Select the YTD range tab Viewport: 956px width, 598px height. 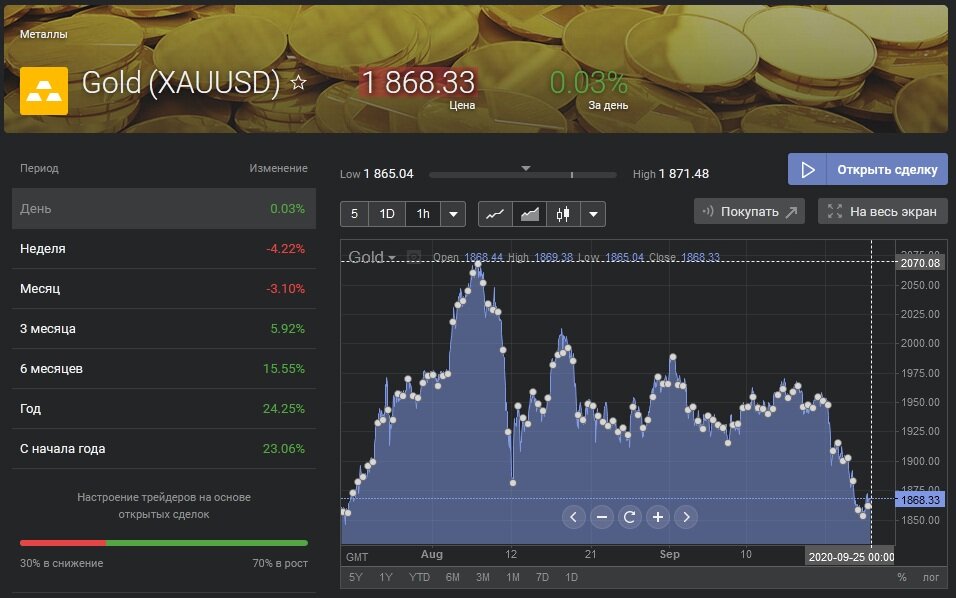point(420,577)
